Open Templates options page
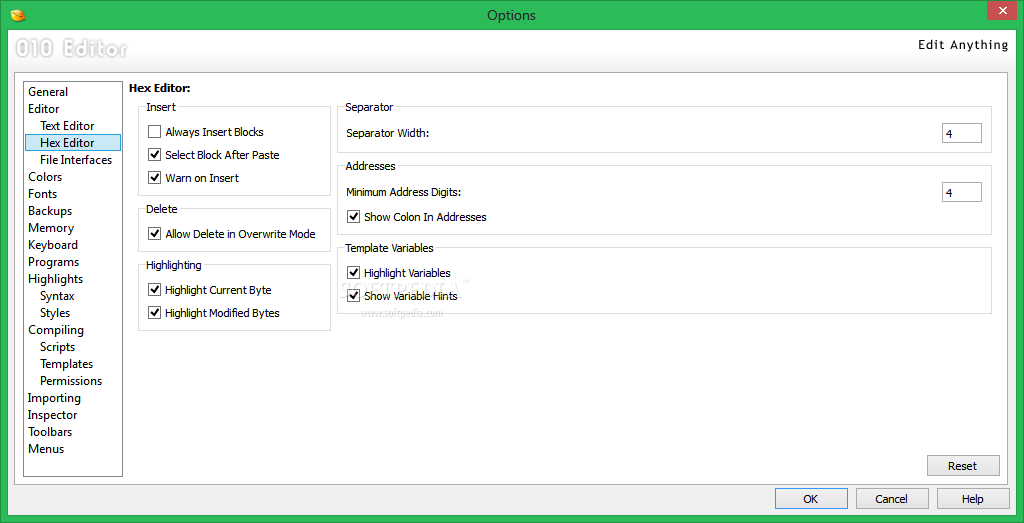 67,364
